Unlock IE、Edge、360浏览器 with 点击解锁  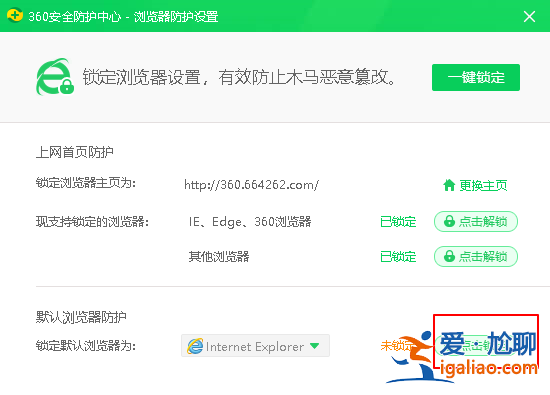476,221
